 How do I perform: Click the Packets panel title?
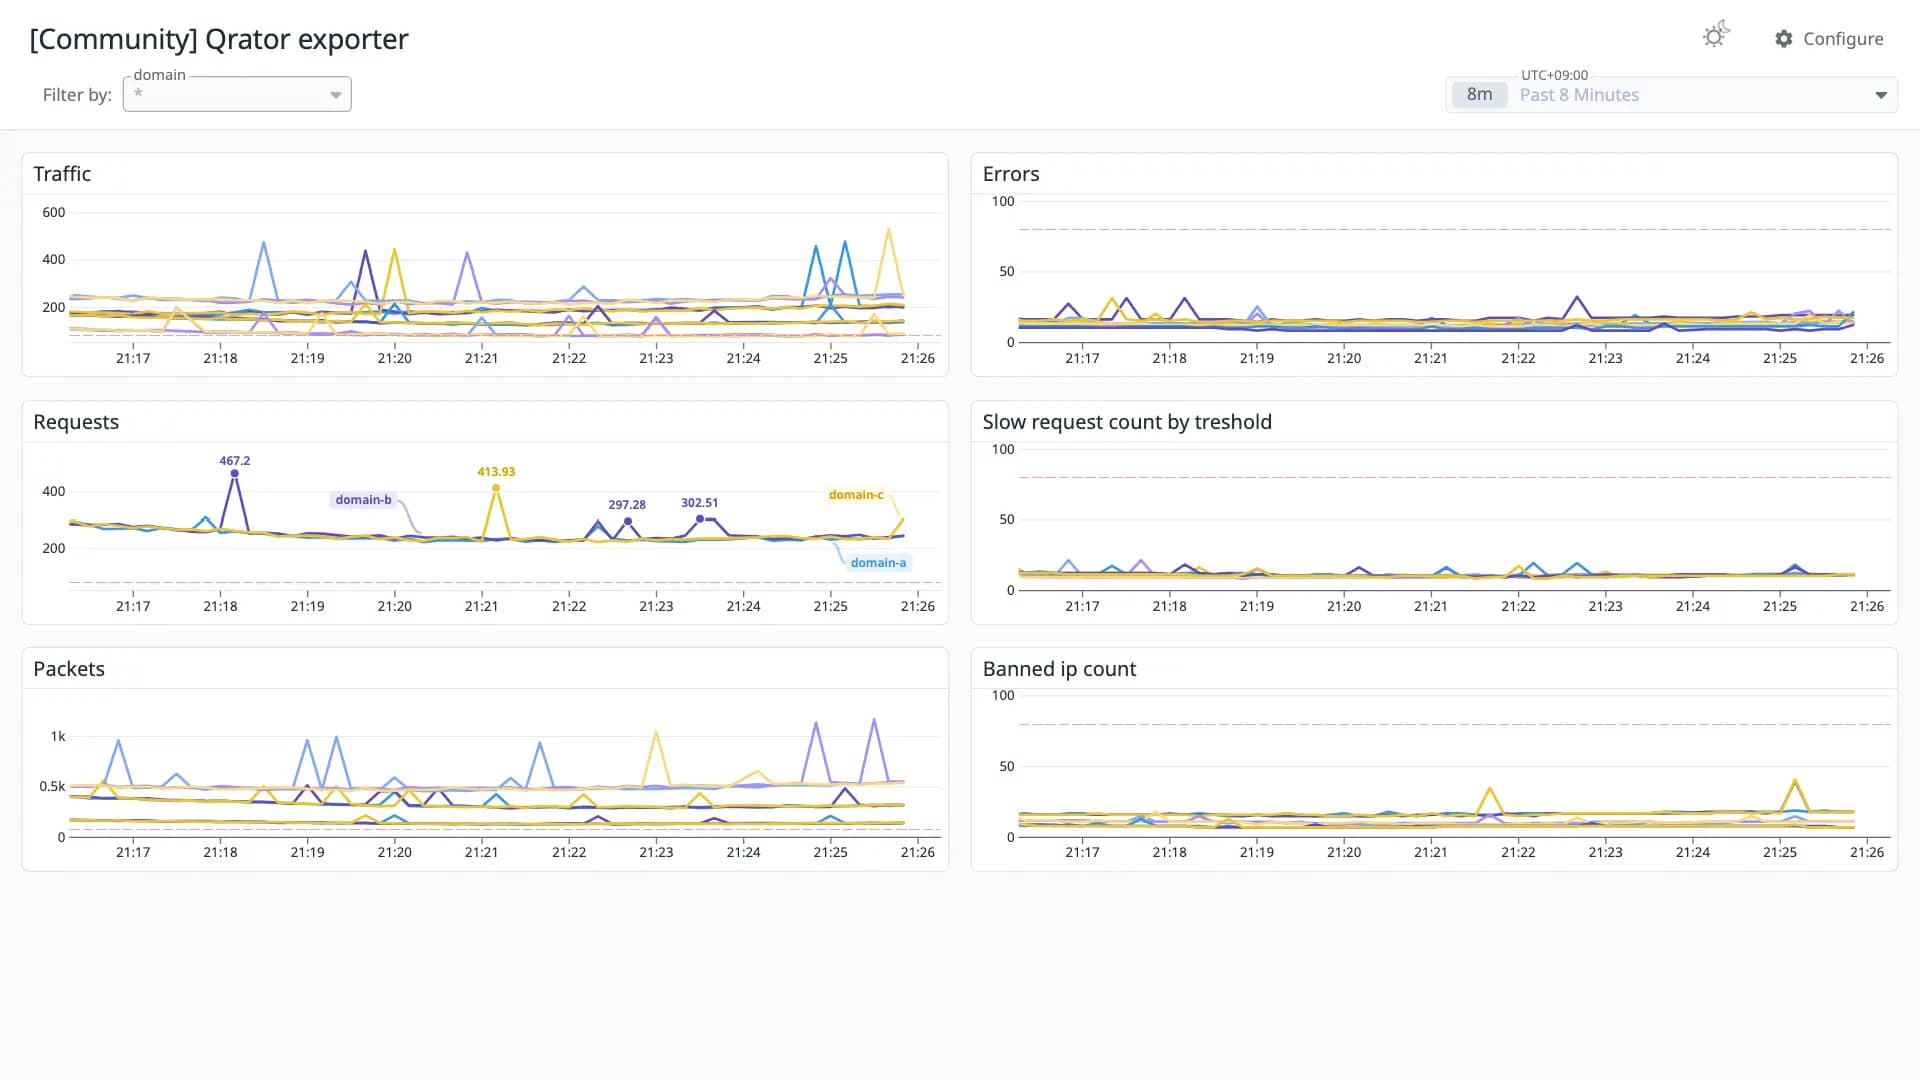[x=69, y=669]
